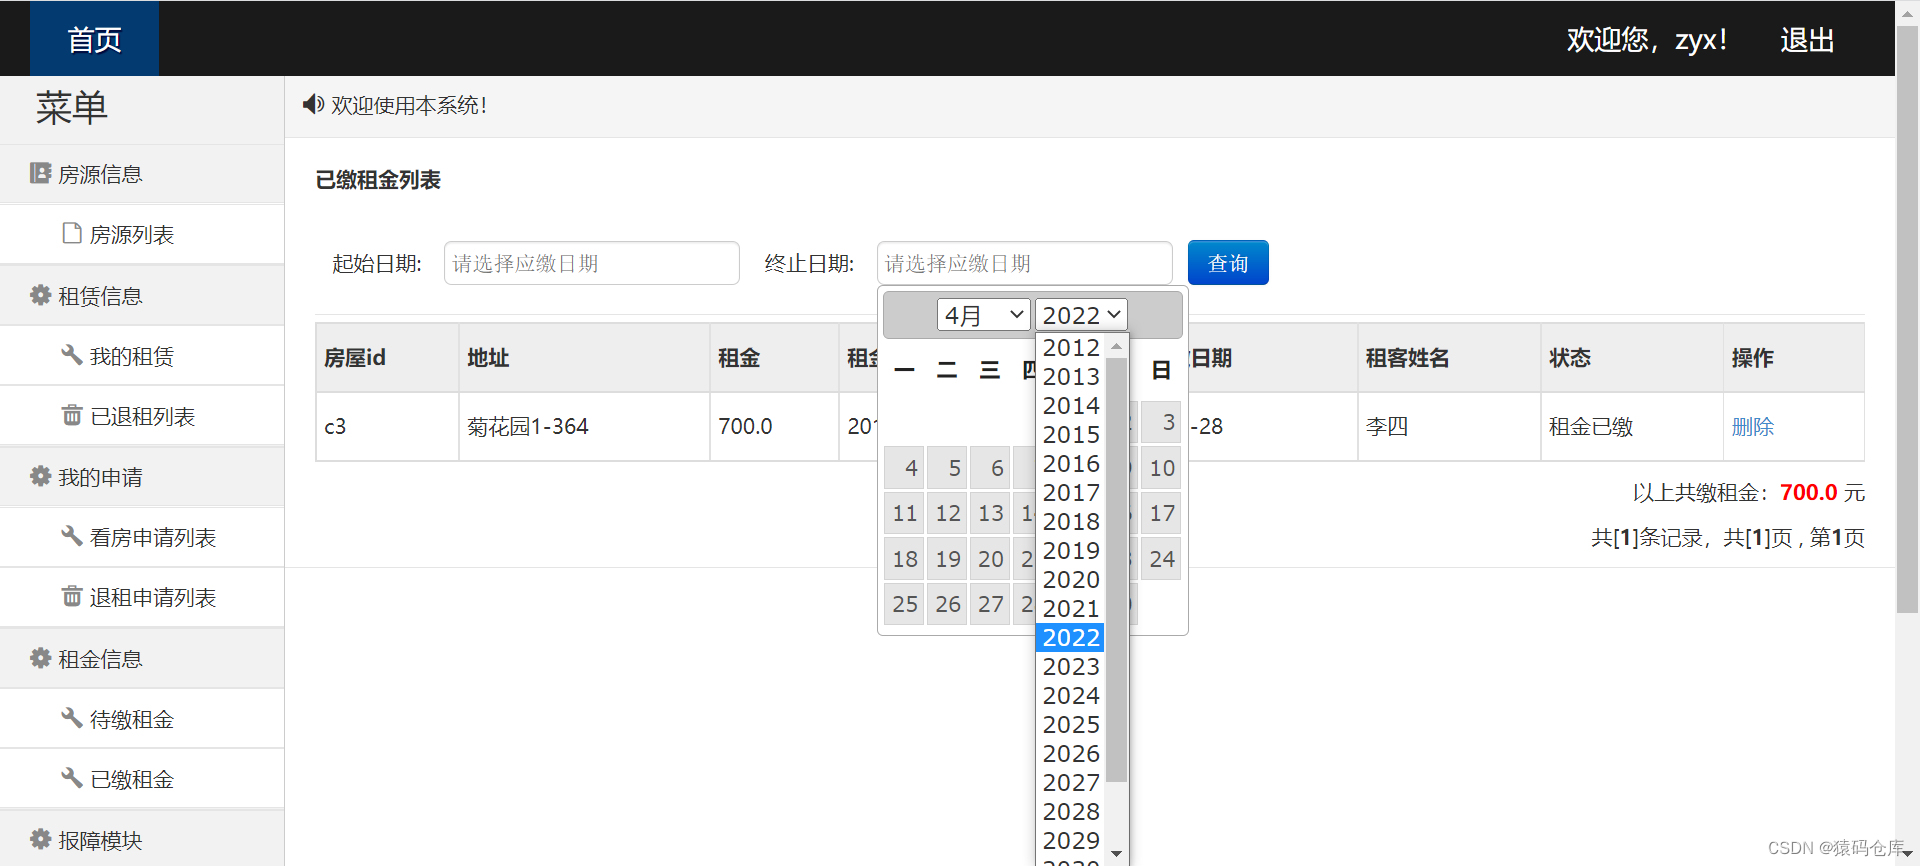The image size is (1920, 866).
Task: Select year 2012 from list
Action: tap(1070, 347)
